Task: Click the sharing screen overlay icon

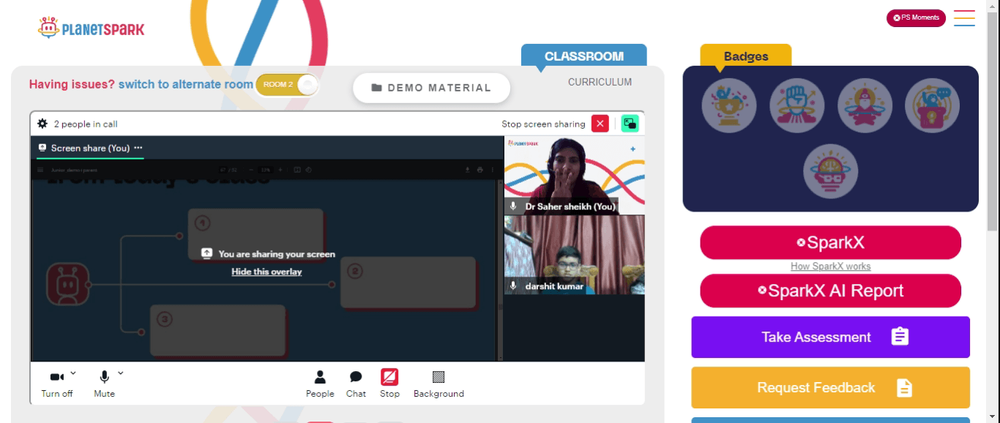Action: coord(207,253)
